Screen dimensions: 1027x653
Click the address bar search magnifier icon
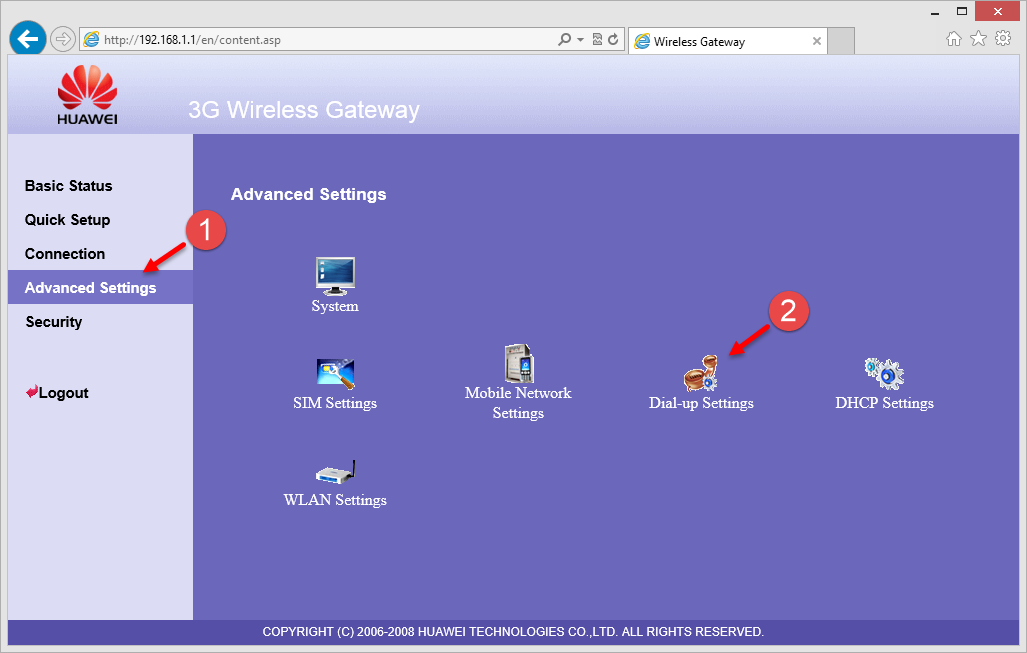tap(564, 39)
